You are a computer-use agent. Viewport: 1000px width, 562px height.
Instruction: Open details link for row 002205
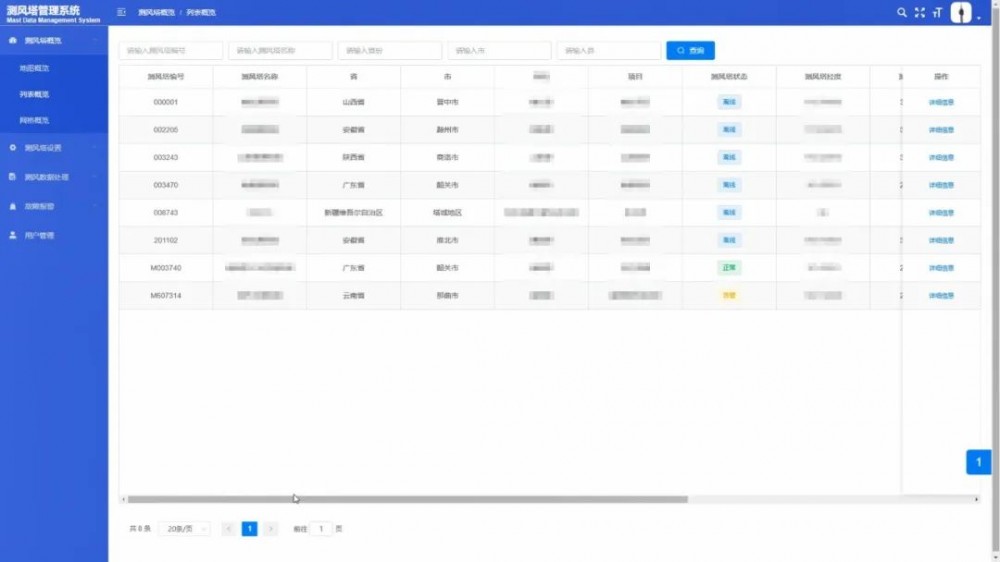point(941,129)
